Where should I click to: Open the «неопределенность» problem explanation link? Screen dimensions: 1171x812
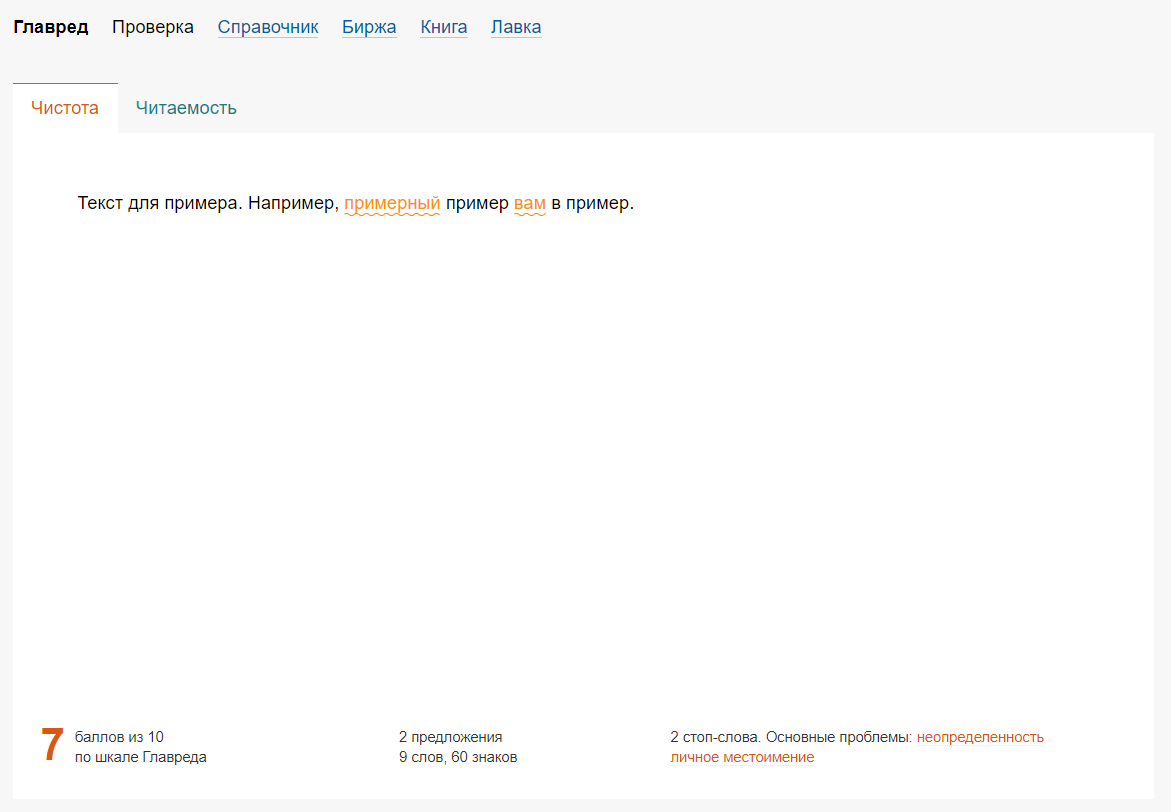[981, 736]
